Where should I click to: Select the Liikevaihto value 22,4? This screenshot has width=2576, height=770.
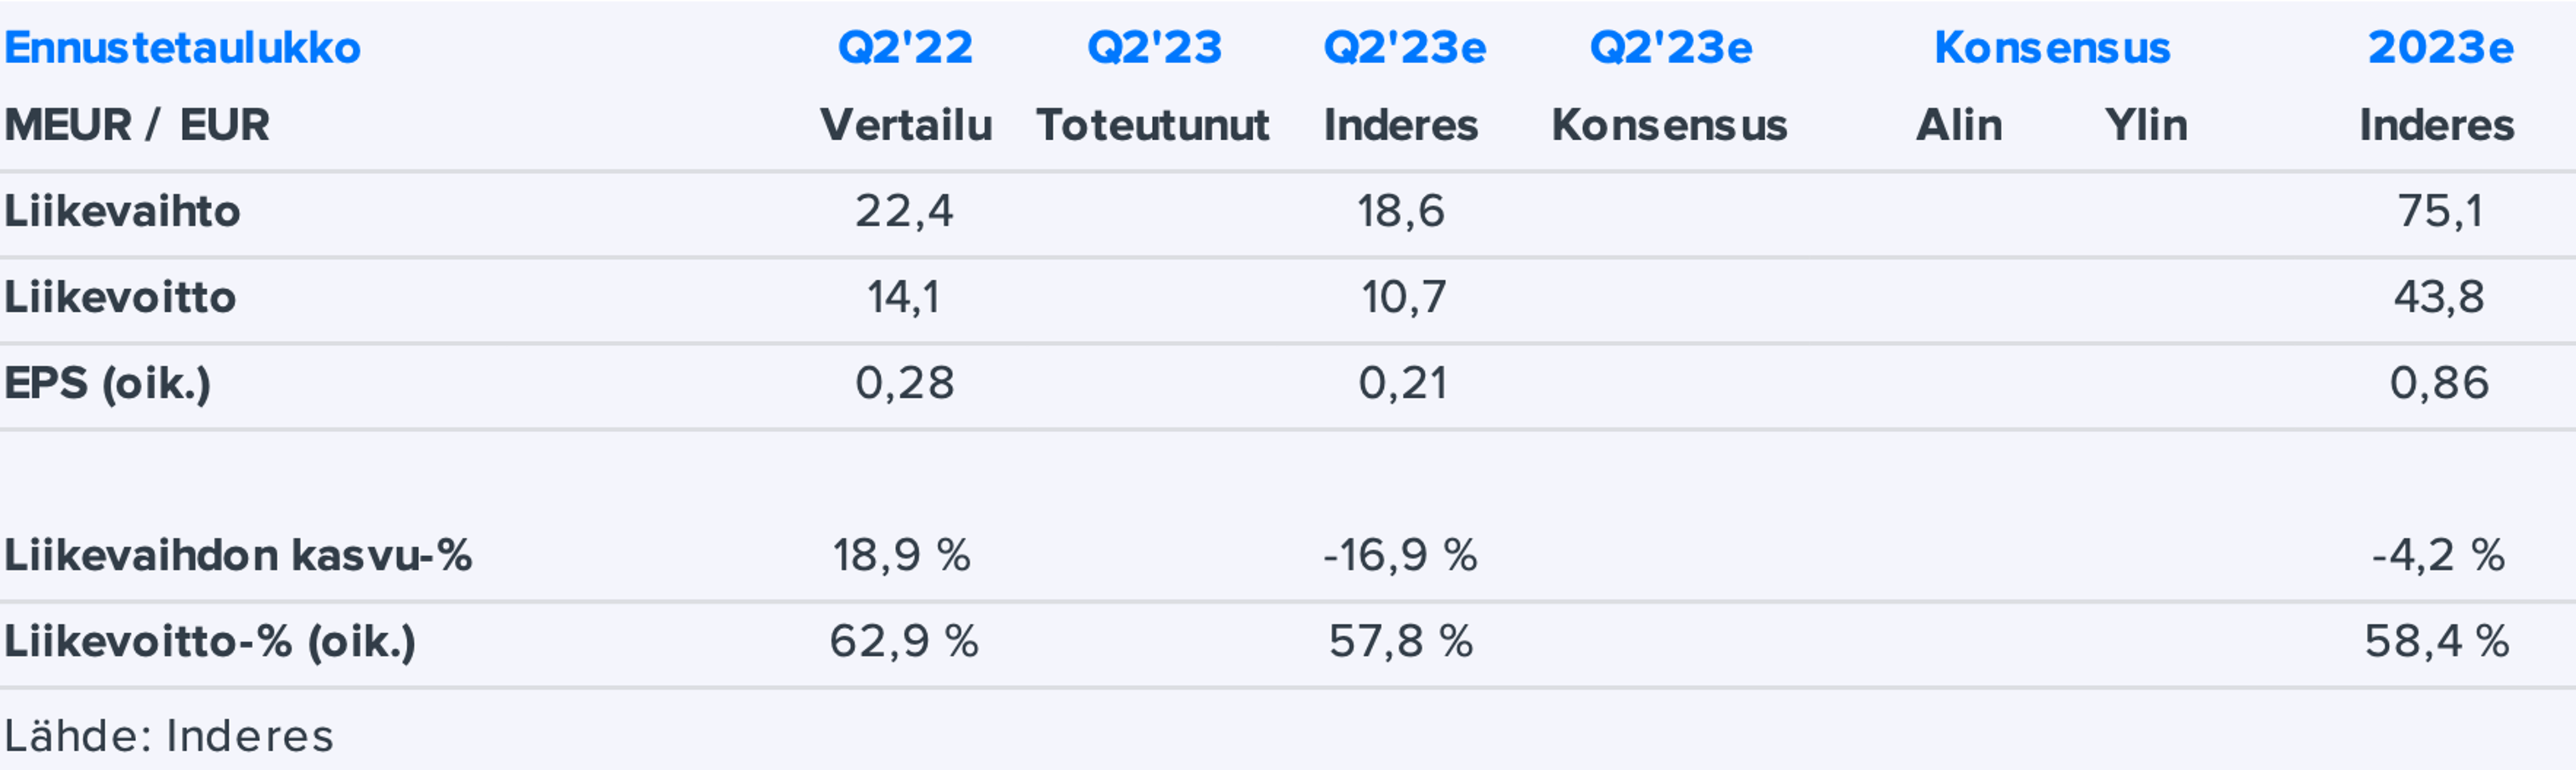tap(904, 212)
